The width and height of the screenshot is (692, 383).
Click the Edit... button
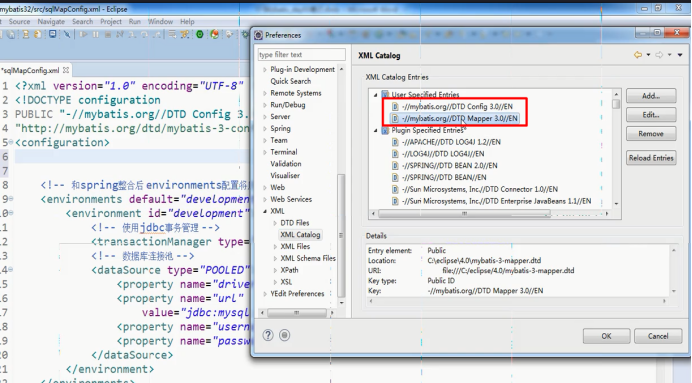[x=651, y=115]
